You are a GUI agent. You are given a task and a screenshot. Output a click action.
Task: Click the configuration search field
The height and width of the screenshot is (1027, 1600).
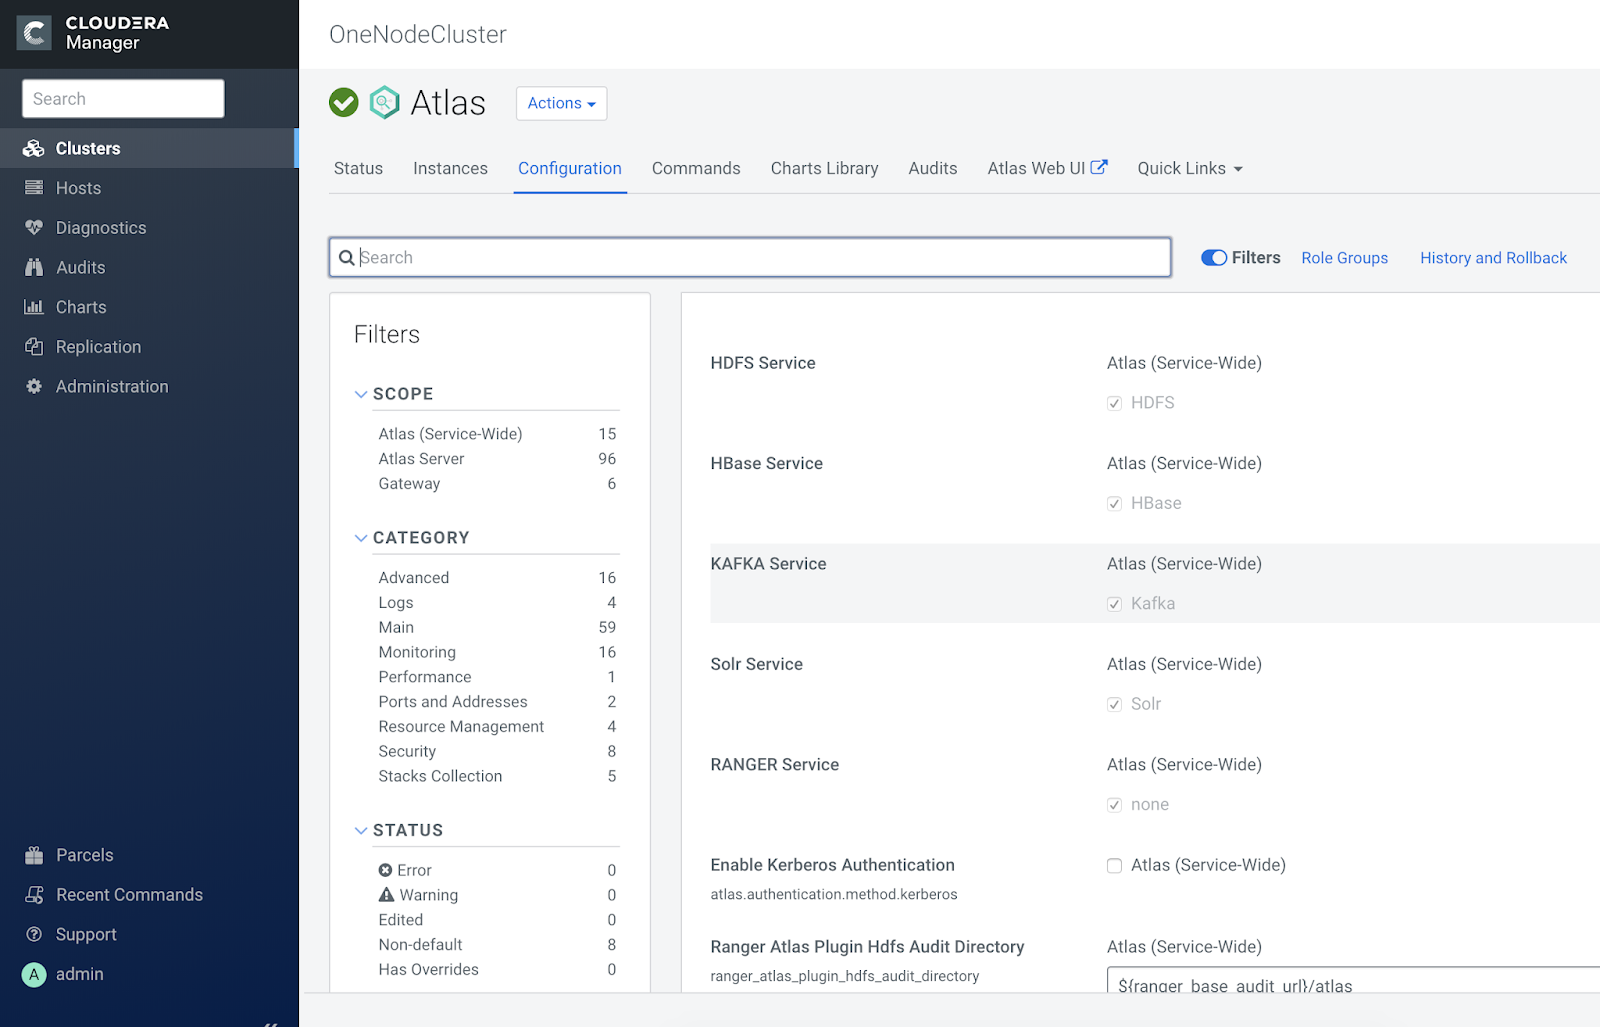760,258
